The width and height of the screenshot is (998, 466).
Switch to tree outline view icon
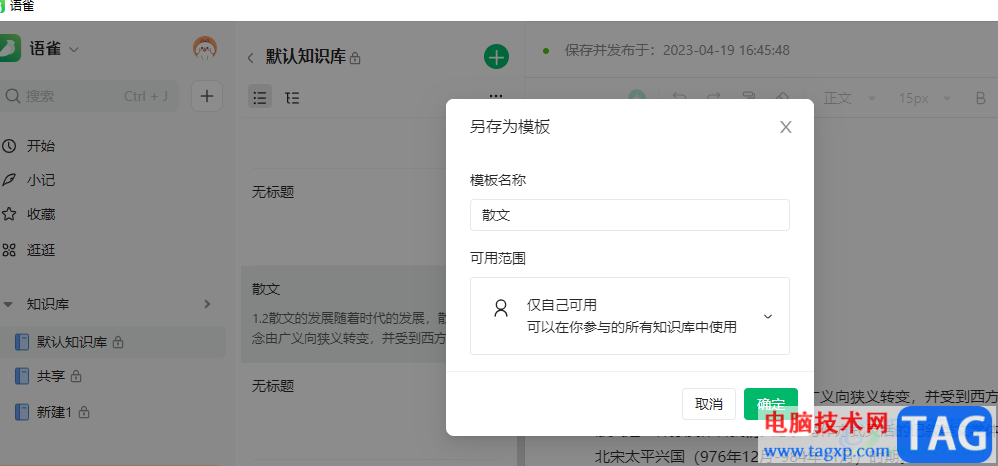pyautogui.click(x=292, y=97)
